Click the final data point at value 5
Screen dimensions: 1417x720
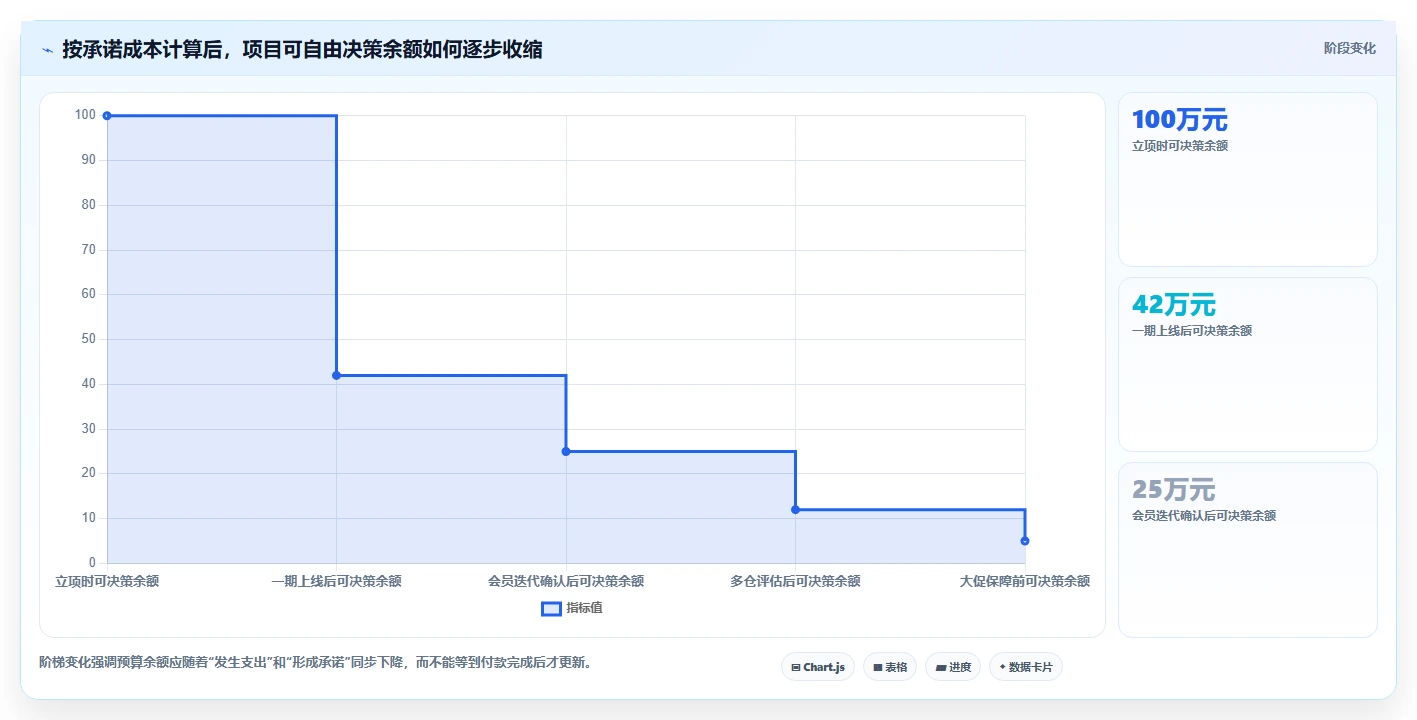pos(1025,541)
